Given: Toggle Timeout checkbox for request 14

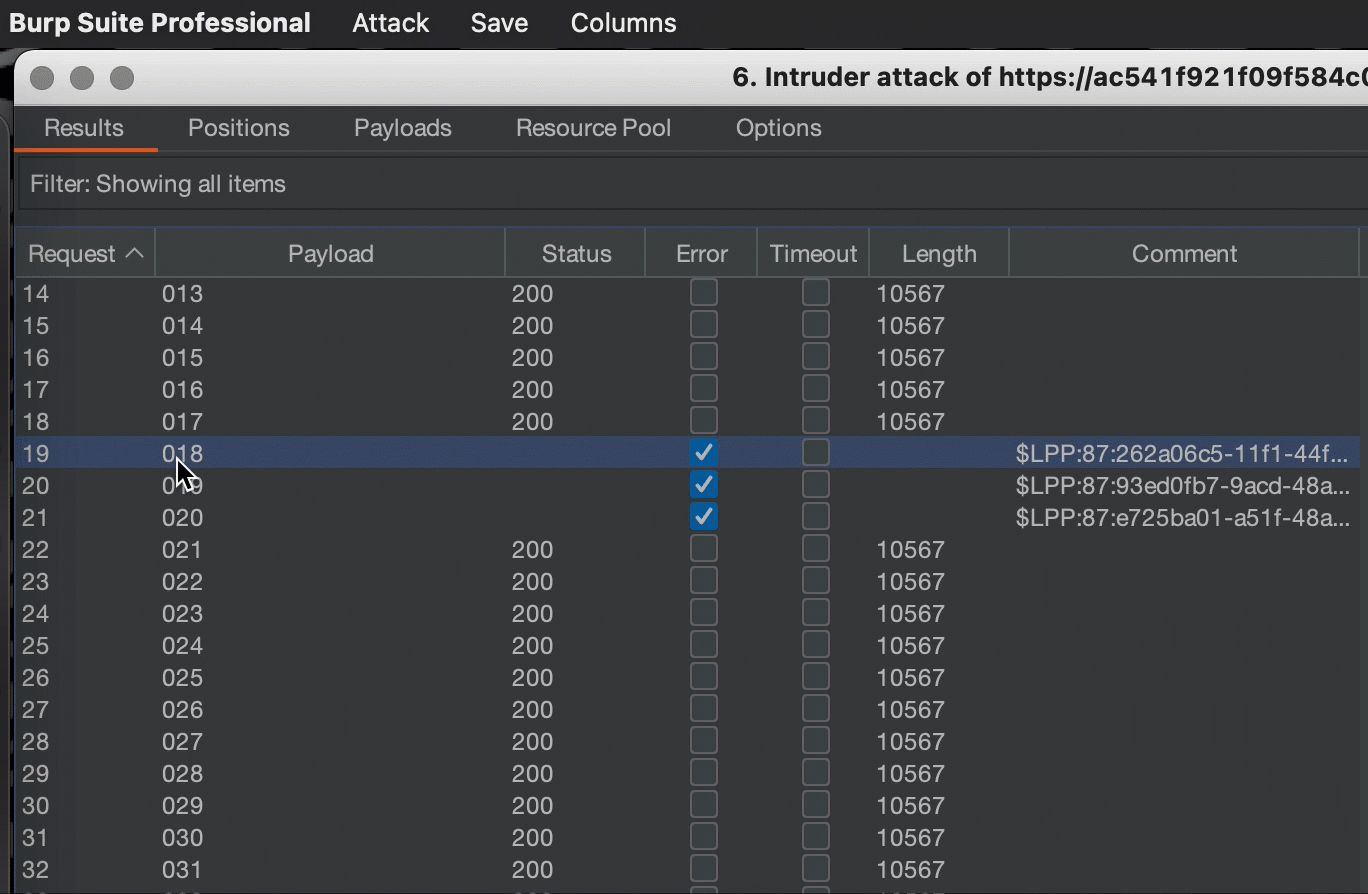Looking at the screenshot, I should coord(816,293).
